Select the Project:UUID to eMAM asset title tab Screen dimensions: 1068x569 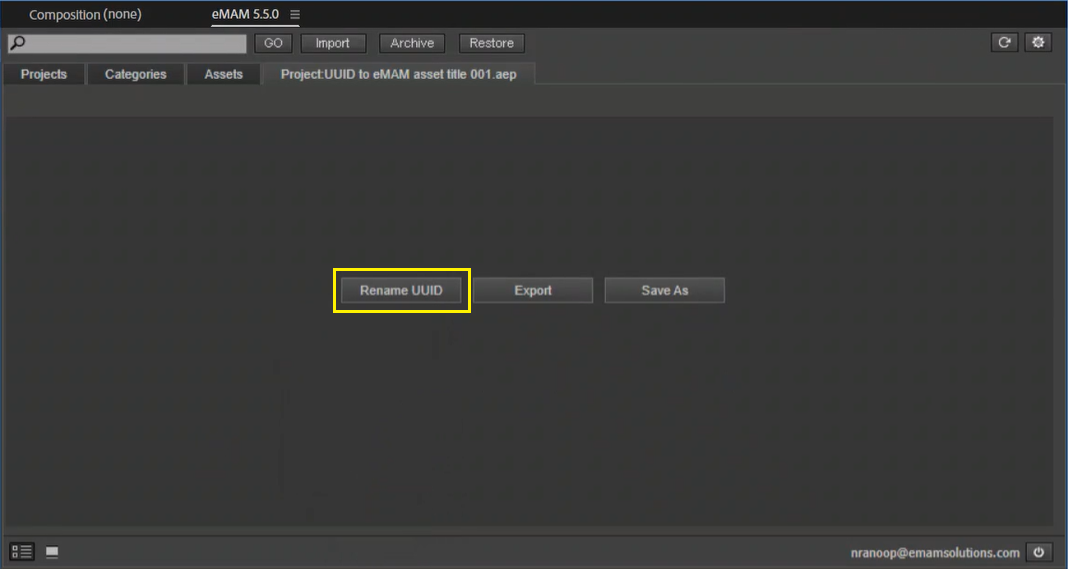398,74
